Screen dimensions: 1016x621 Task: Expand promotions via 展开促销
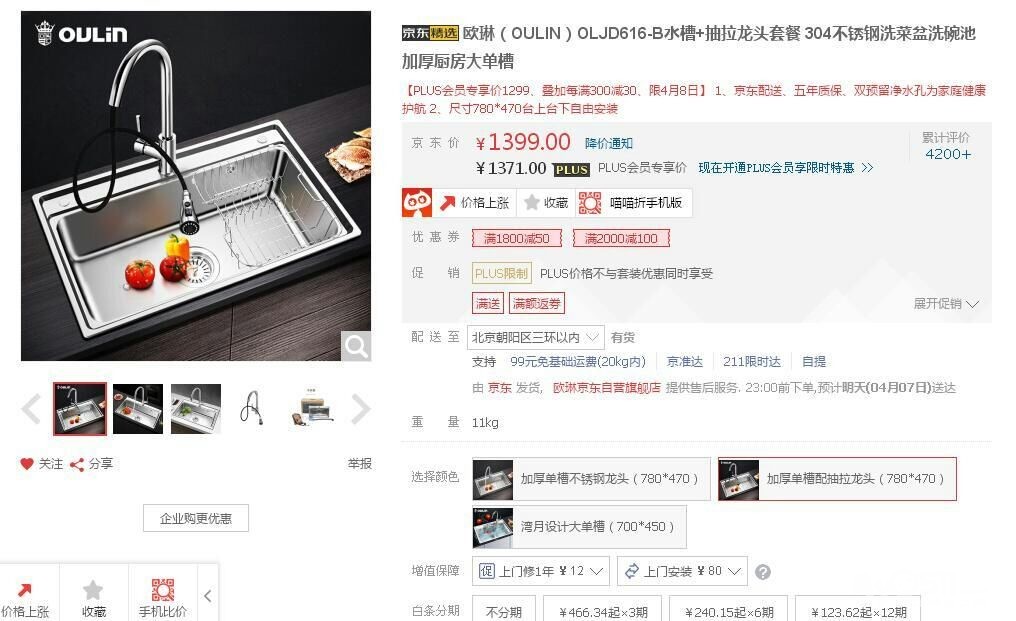tap(945, 303)
